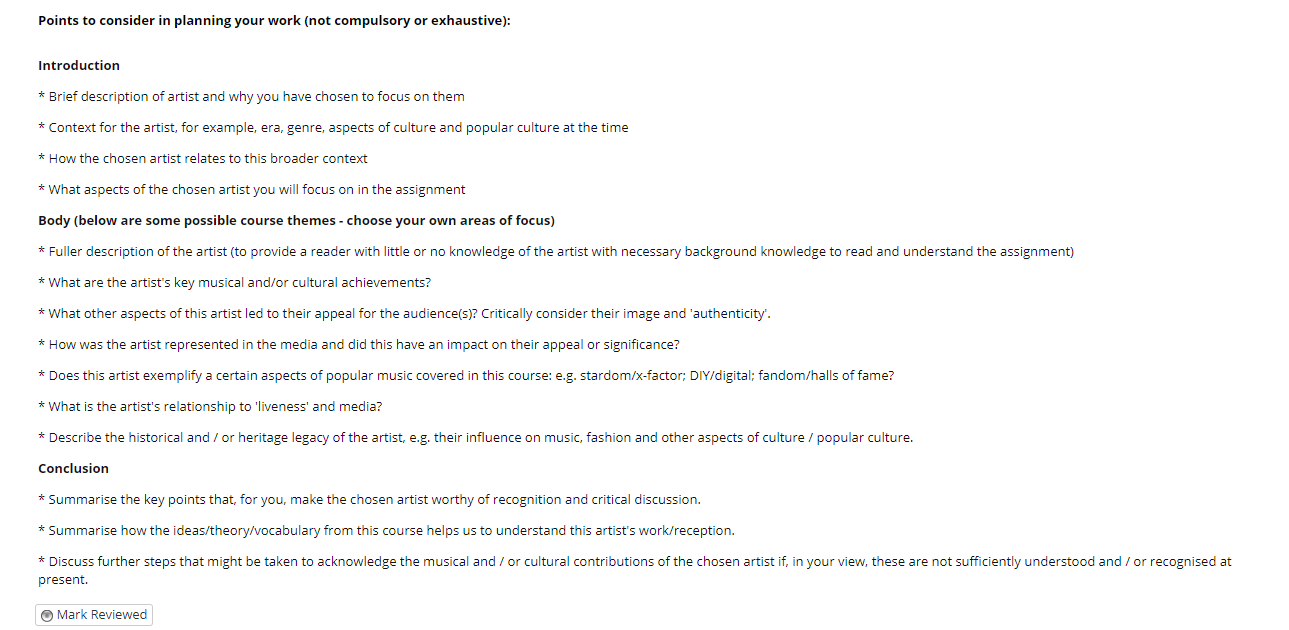Click the 'relates to this broader context' line
This screenshot has width=1289, height=630.
(203, 159)
